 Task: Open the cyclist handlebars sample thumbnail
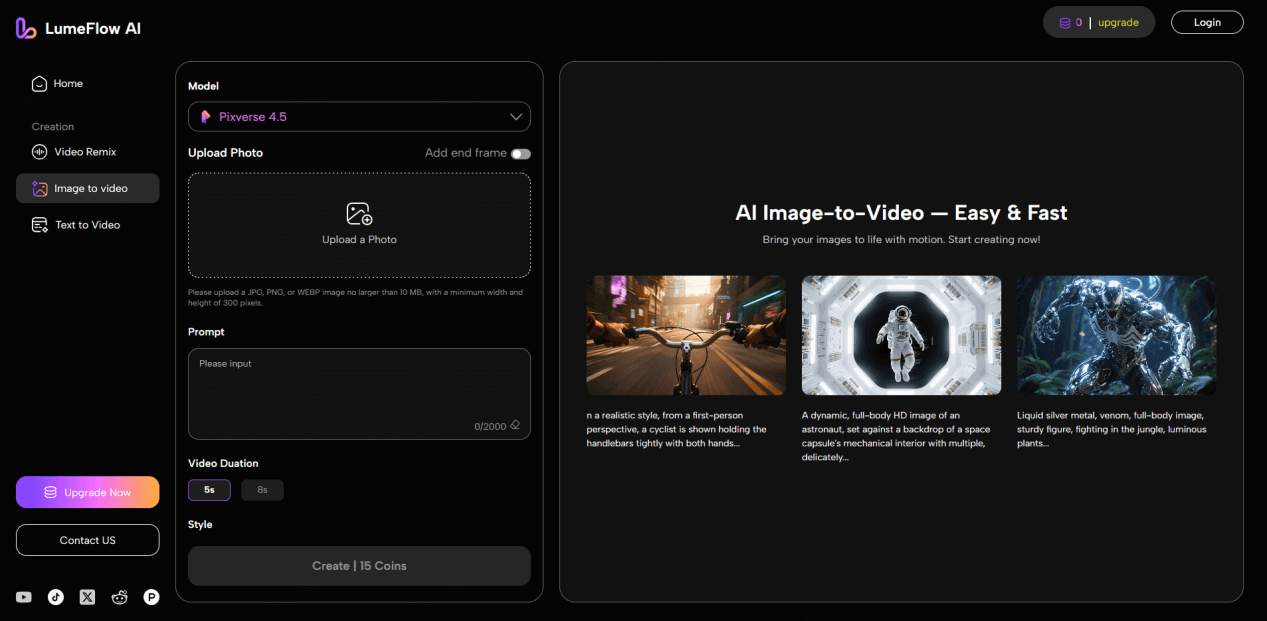[686, 335]
